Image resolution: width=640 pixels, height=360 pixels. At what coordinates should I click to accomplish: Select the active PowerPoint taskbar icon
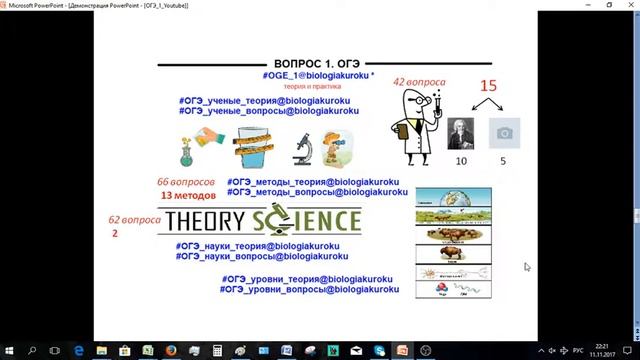[402, 351]
